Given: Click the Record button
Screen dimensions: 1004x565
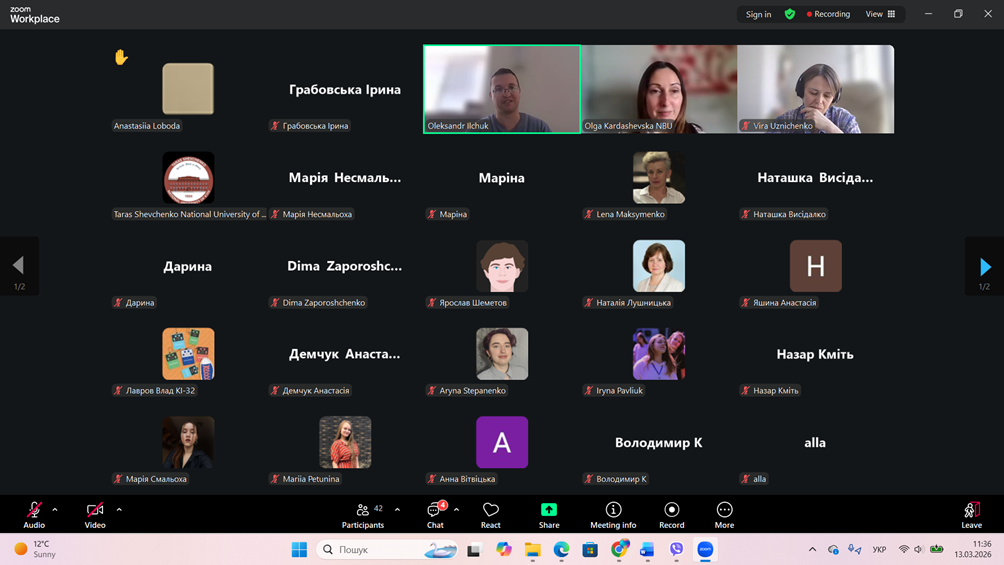Looking at the screenshot, I should (x=671, y=515).
